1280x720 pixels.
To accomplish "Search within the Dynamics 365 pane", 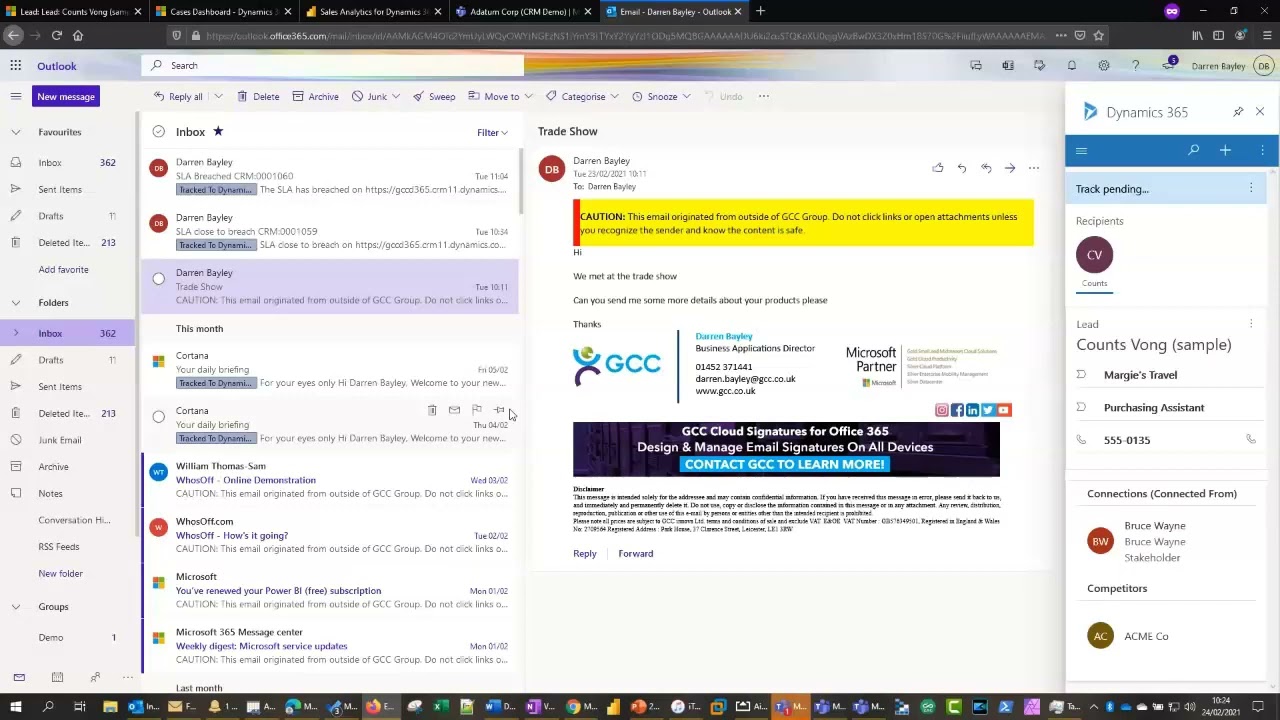I will (1193, 151).
